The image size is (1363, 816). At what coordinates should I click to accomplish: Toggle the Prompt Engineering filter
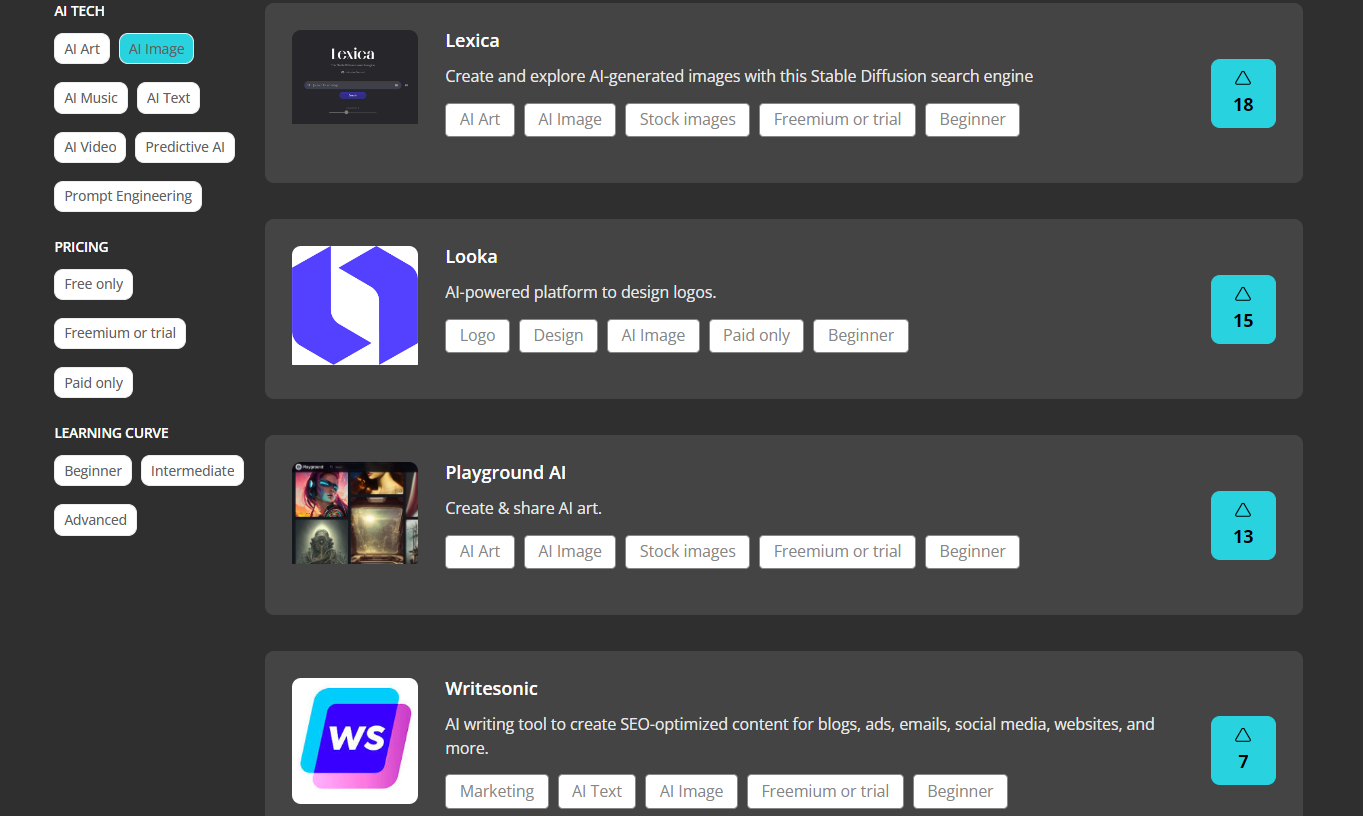(128, 196)
